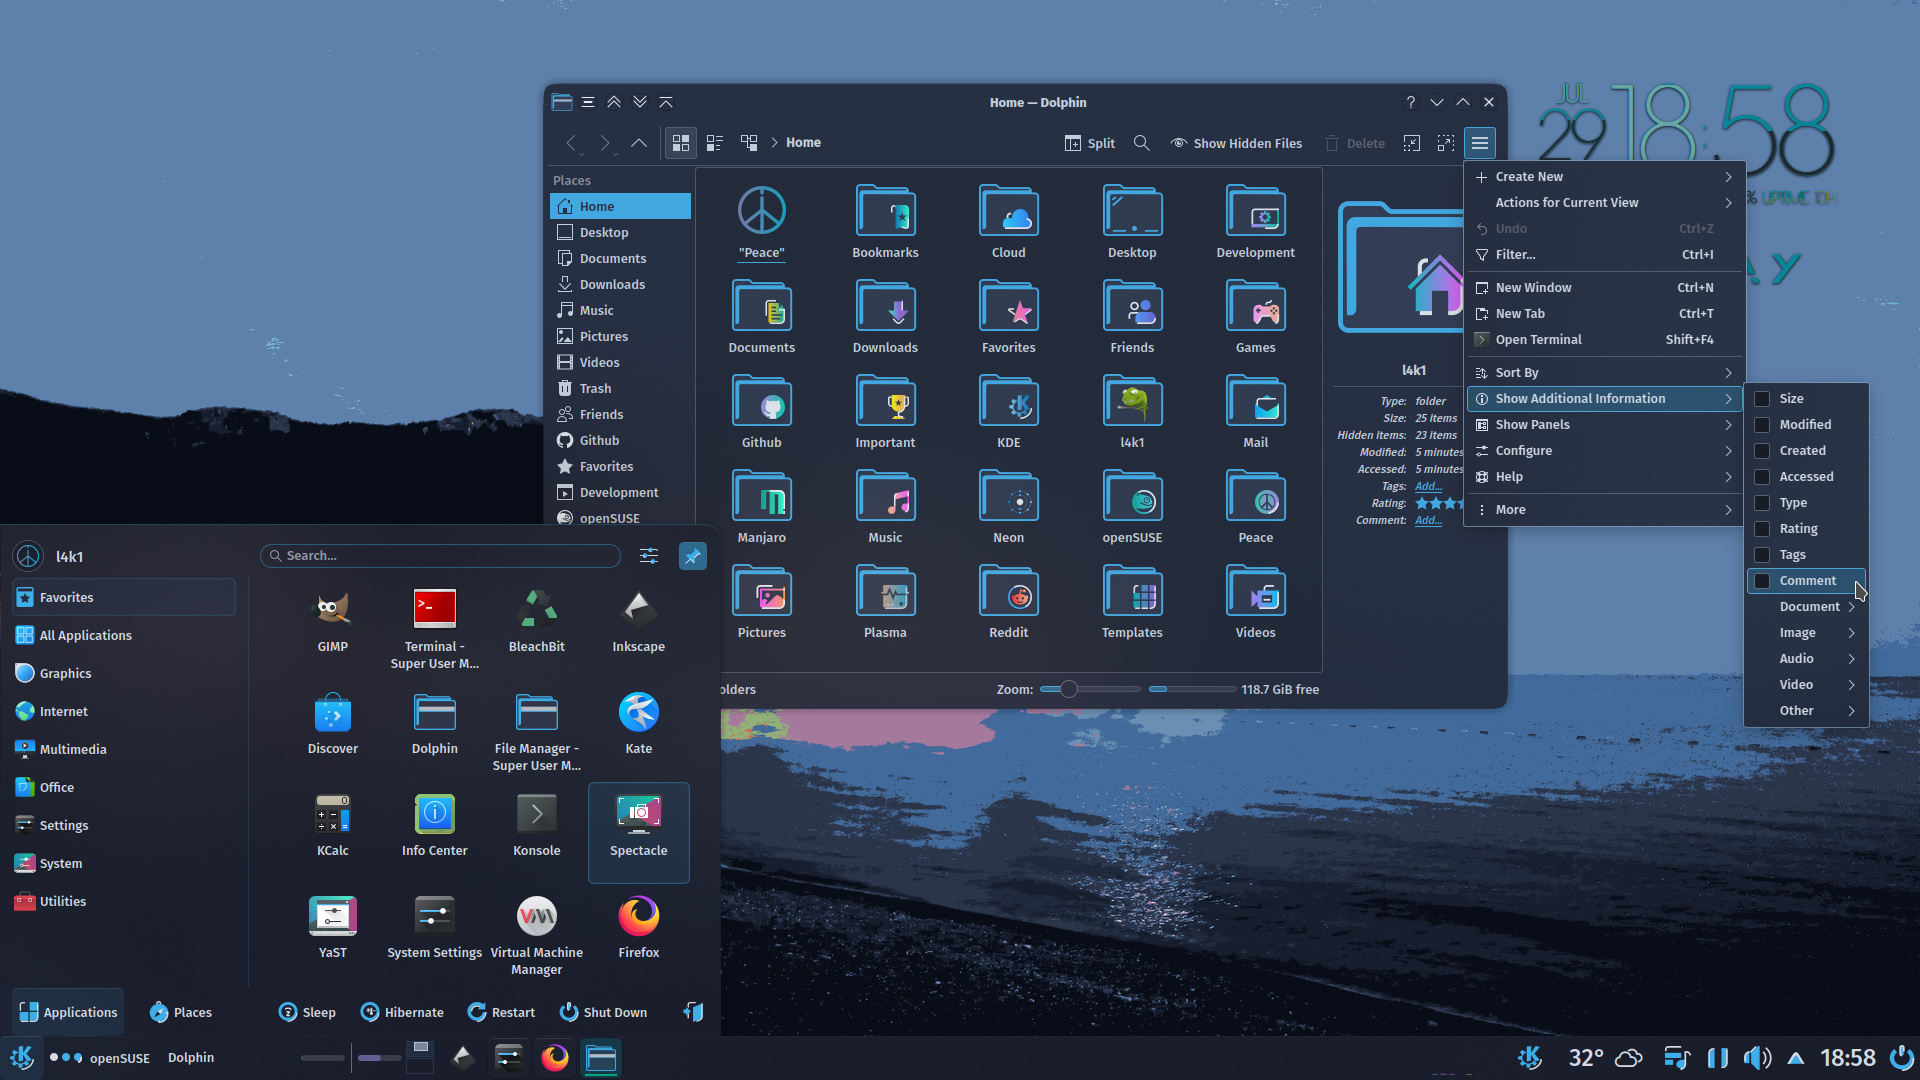Click the pin icon in launcher
This screenshot has width=1920, height=1080.
click(x=692, y=556)
